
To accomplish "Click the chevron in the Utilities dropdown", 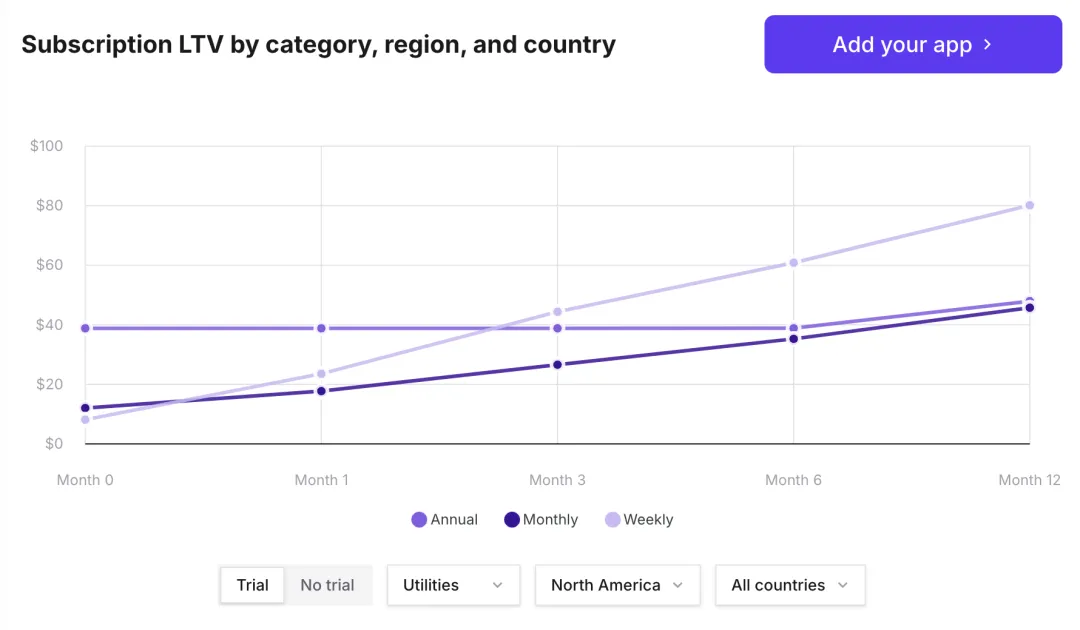I will [497, 585].
